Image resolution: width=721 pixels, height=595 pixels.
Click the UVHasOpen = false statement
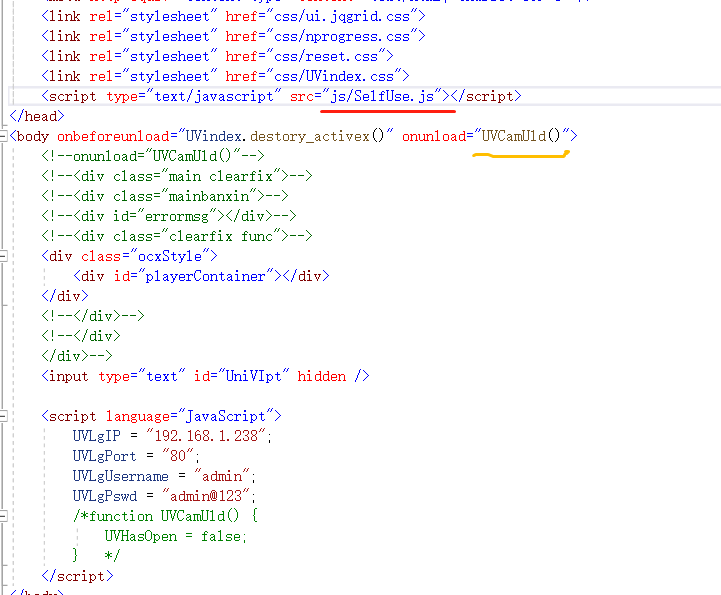176,536
